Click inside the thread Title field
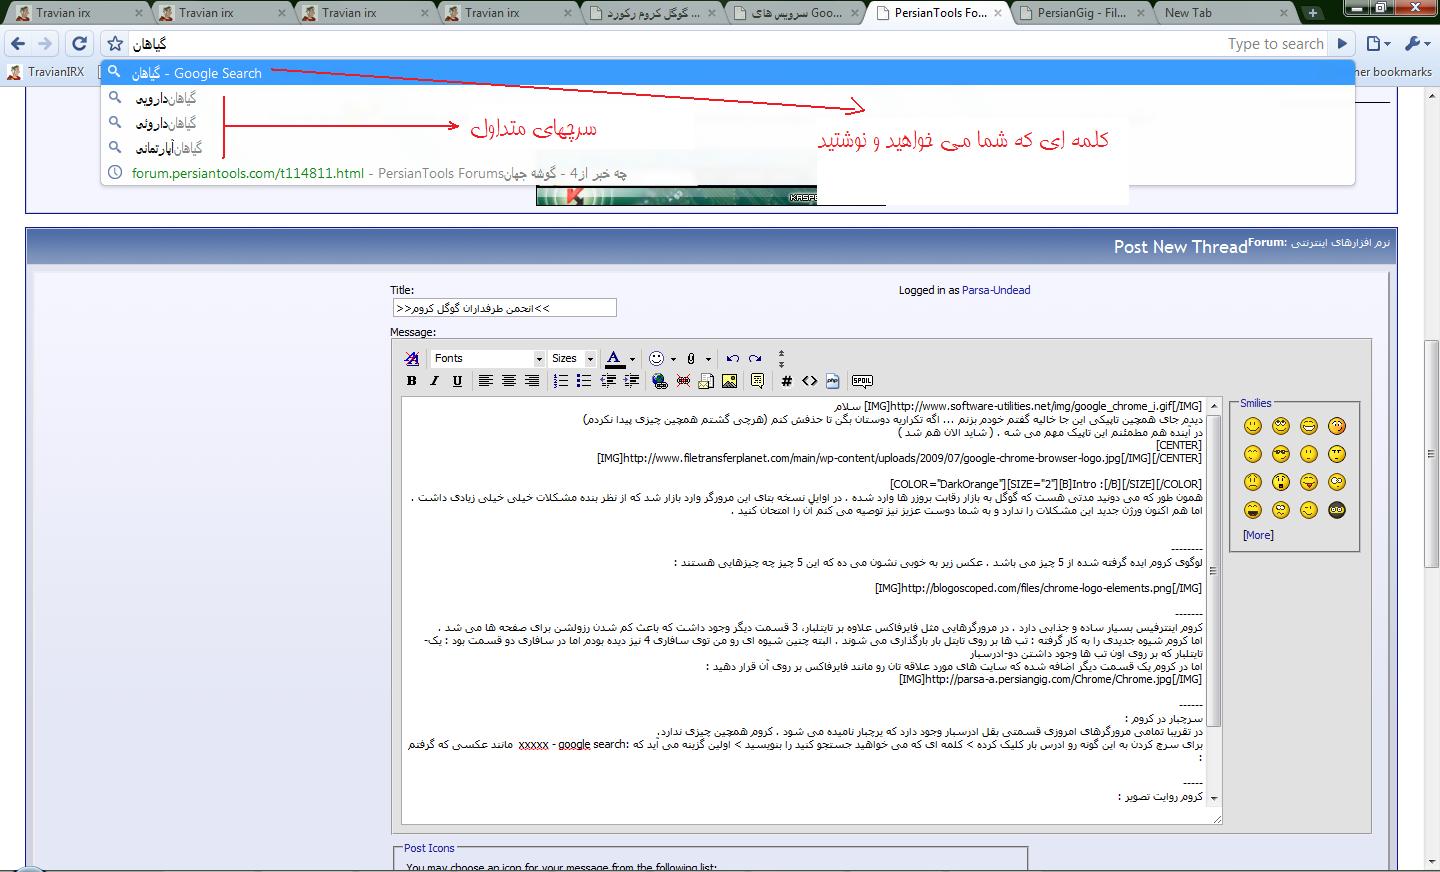Image resolution: width=1440 pixels, height=872 pixels. (504, 308)
